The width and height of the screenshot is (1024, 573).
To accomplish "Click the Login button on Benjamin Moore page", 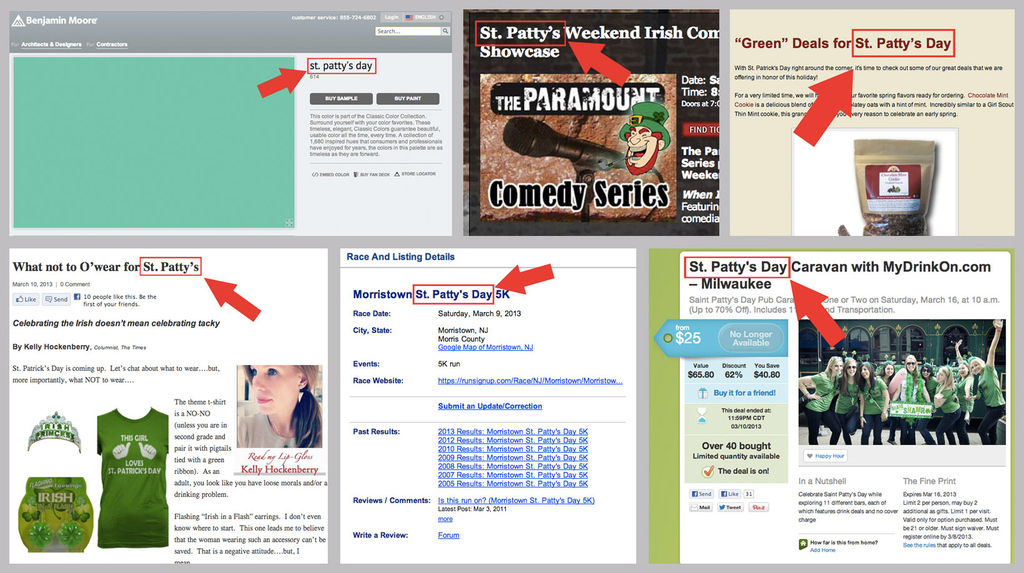I will (x=391, y=17).
